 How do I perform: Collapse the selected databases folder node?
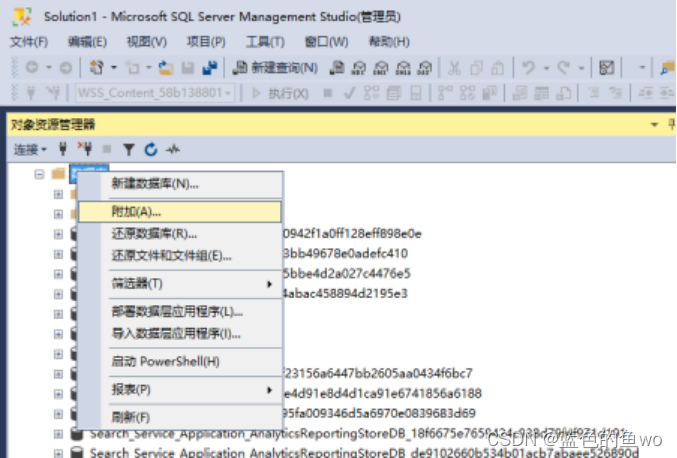pos(39,174)
